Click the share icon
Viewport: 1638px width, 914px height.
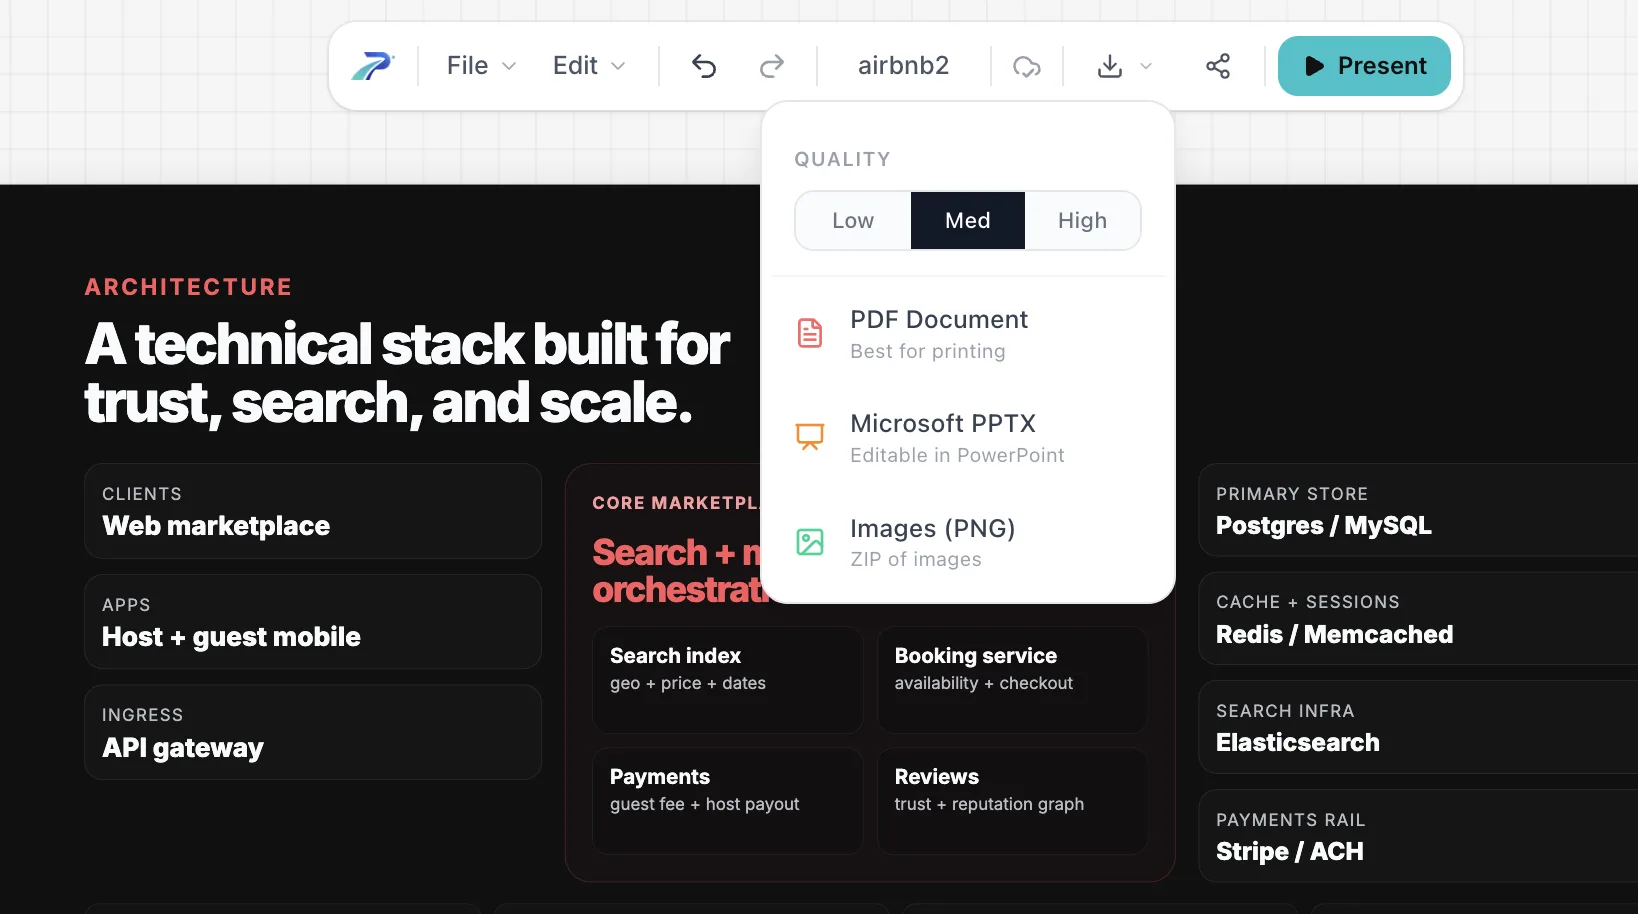point(1217,65)
